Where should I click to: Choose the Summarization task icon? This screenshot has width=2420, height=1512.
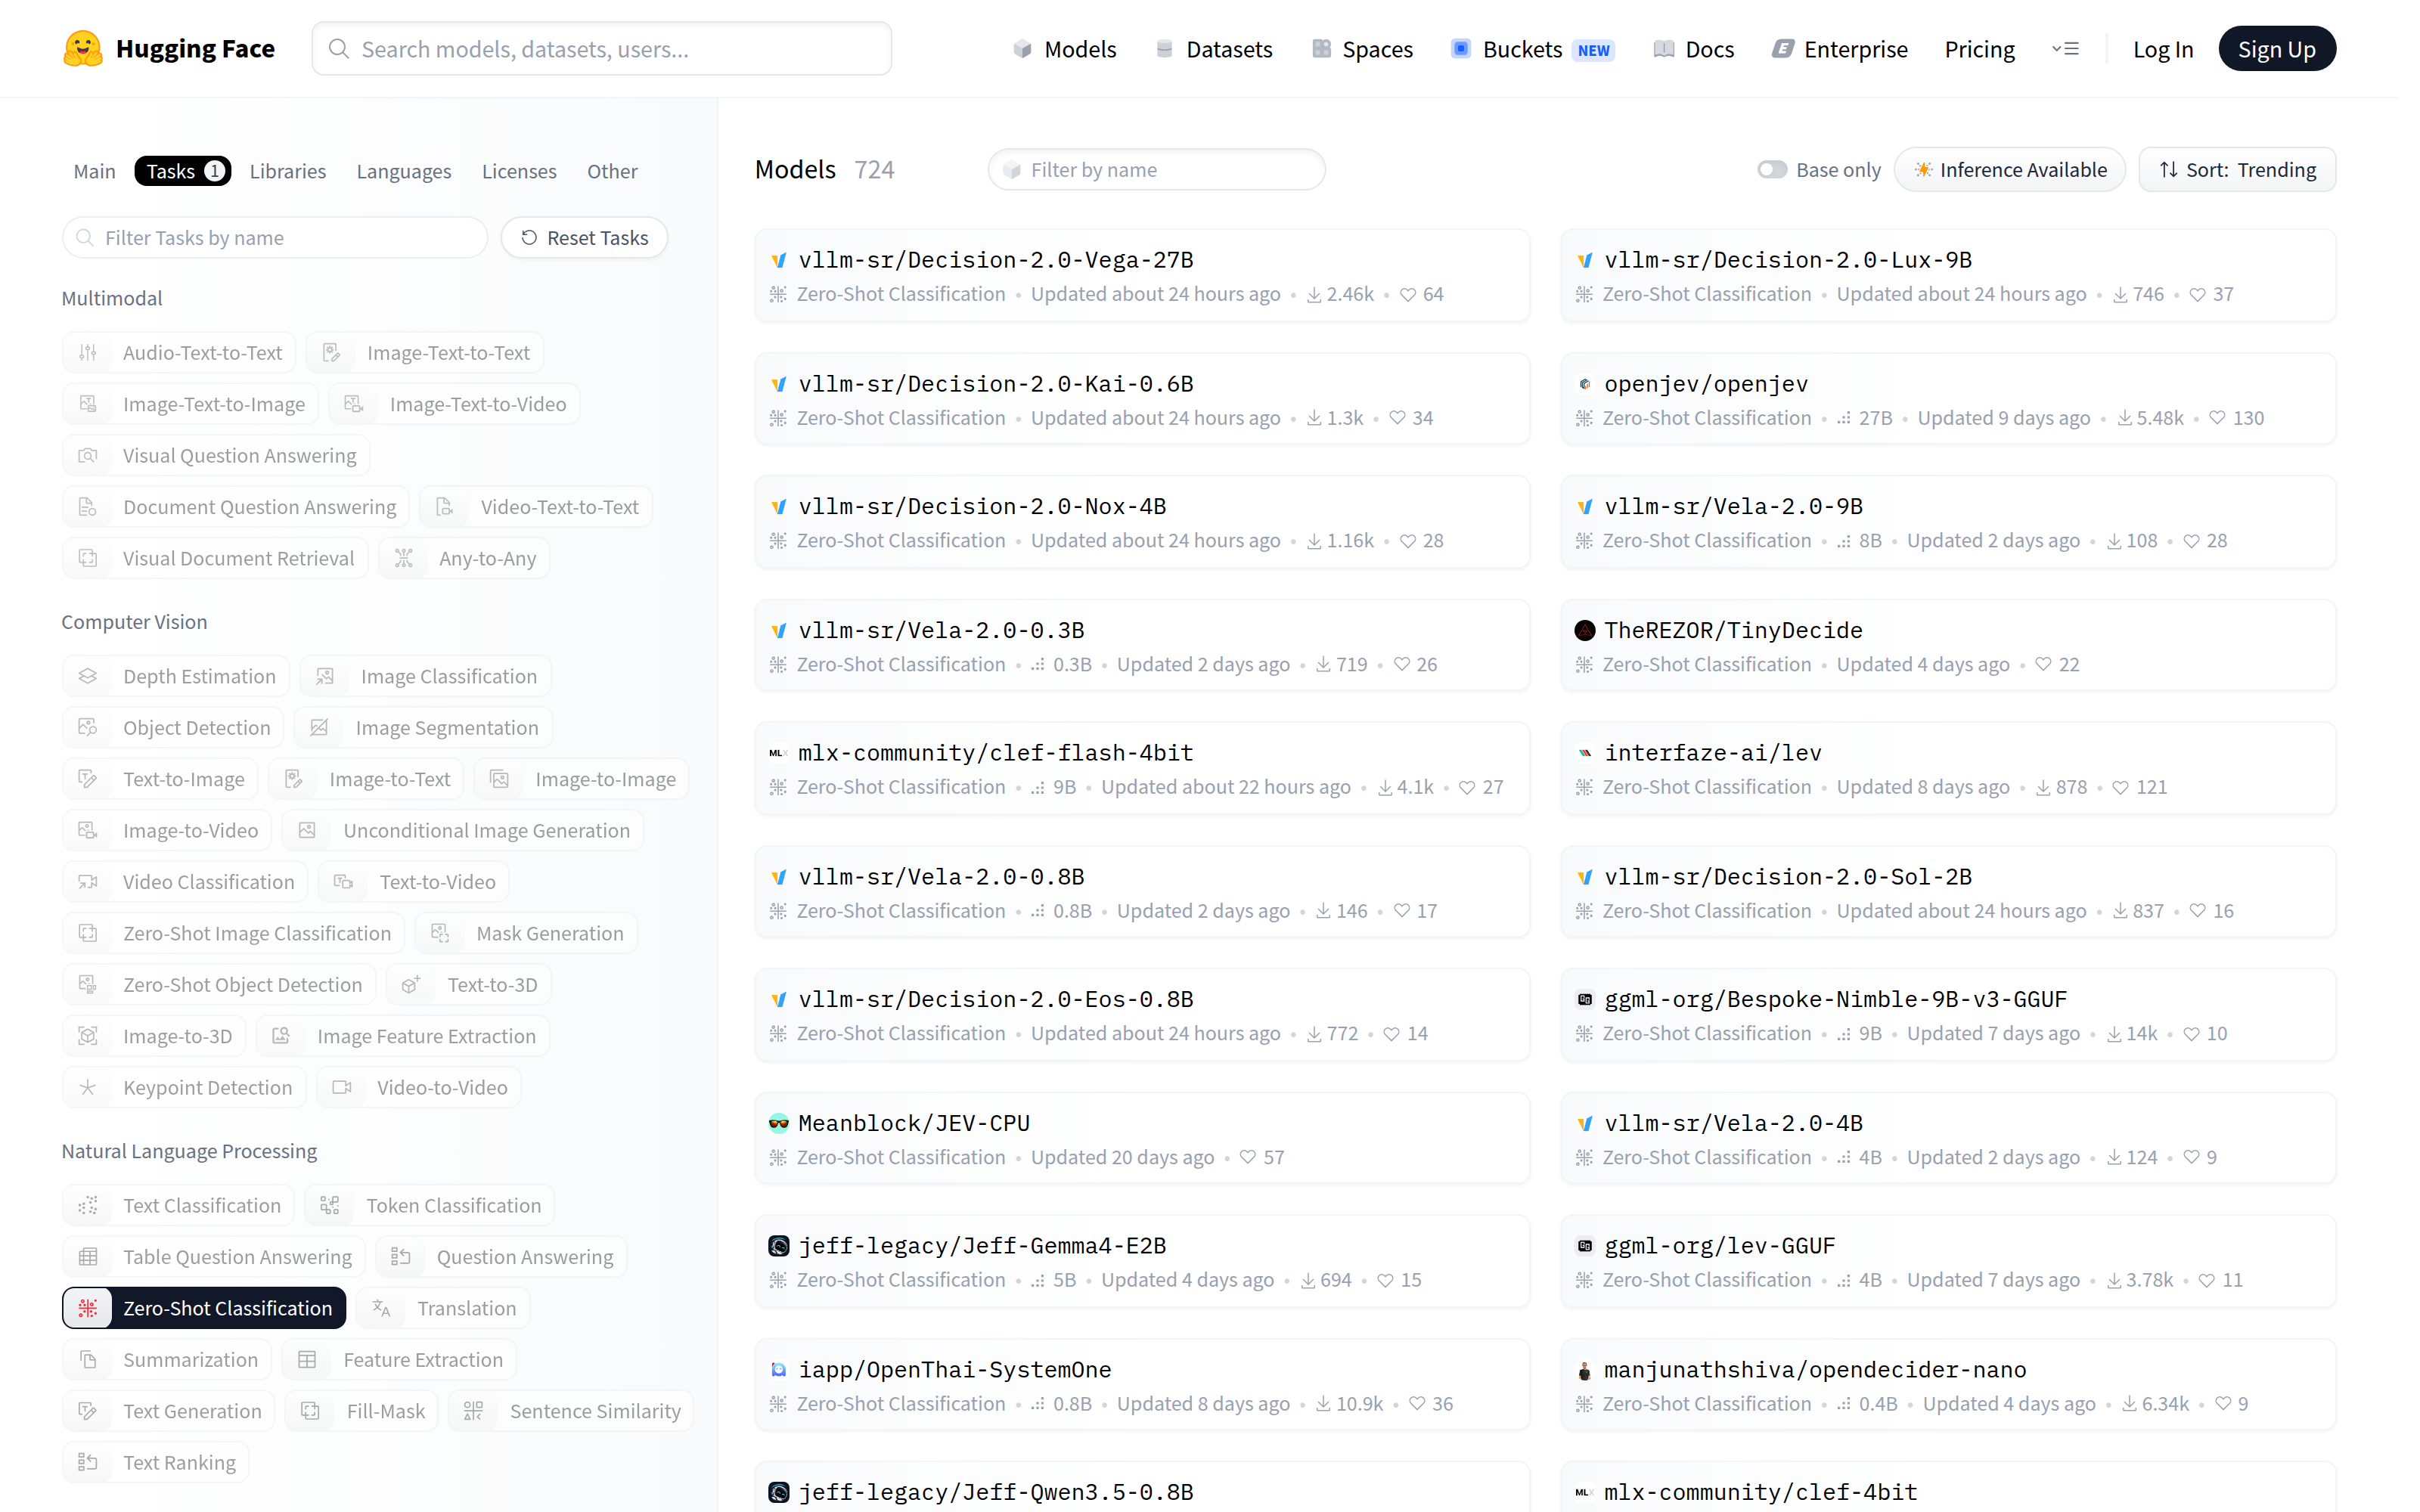pyautogui.click(x=88, y=1359)
